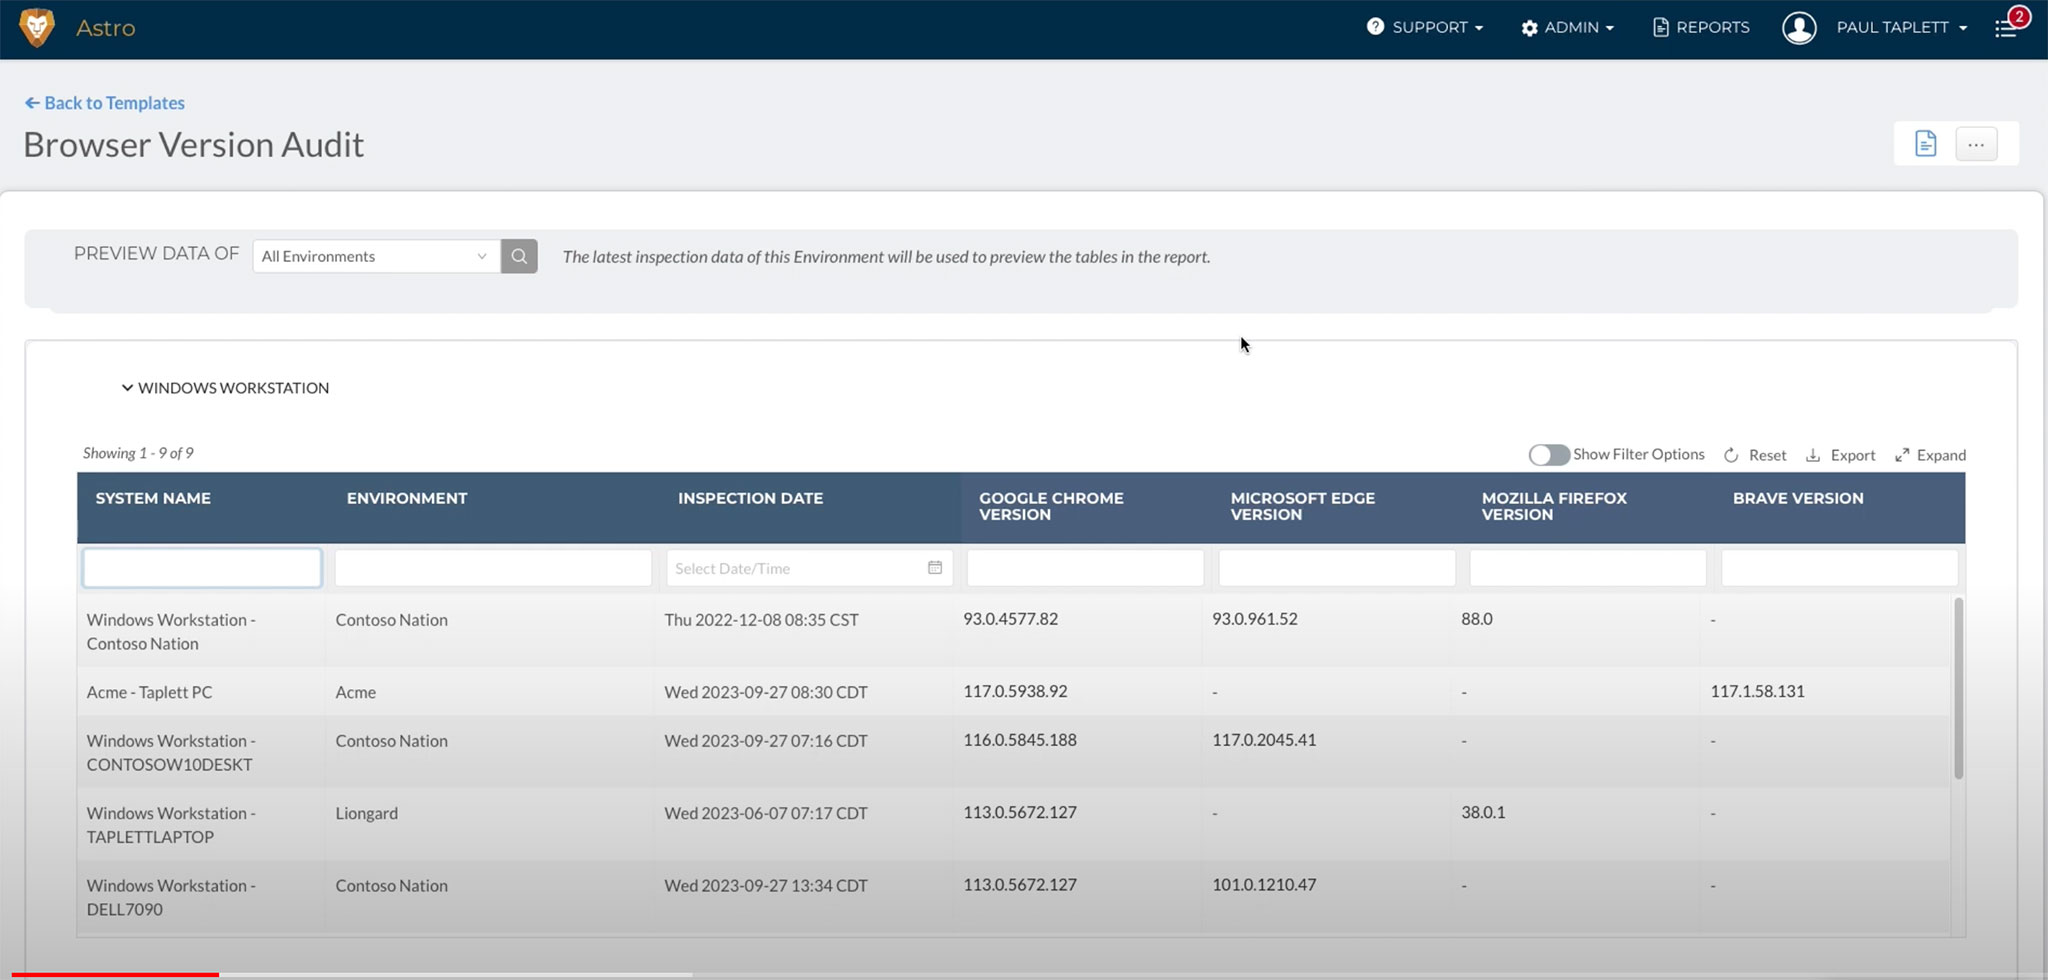Click the document report icon button
Viewport: 2048px width, 980px height.
tap(1925, 144)
